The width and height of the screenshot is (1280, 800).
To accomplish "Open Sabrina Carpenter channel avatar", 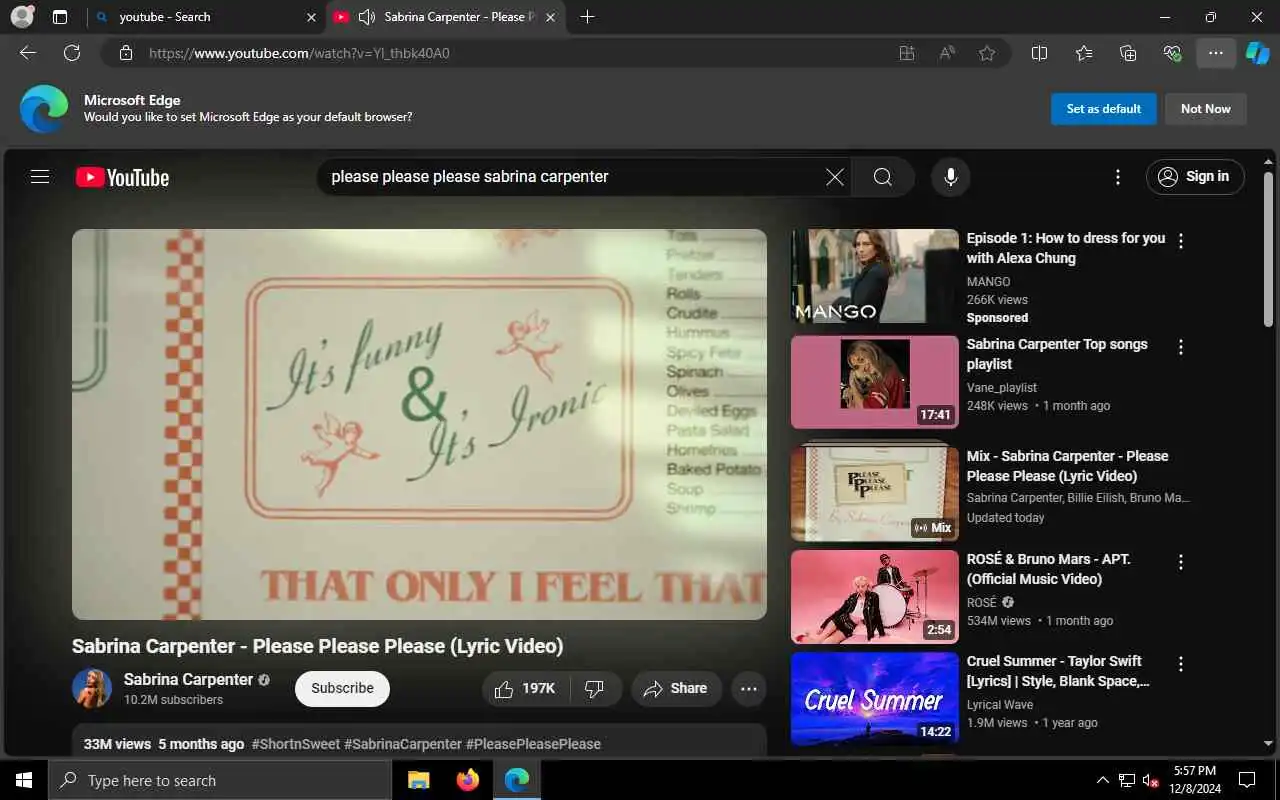I will pos(92,688).
